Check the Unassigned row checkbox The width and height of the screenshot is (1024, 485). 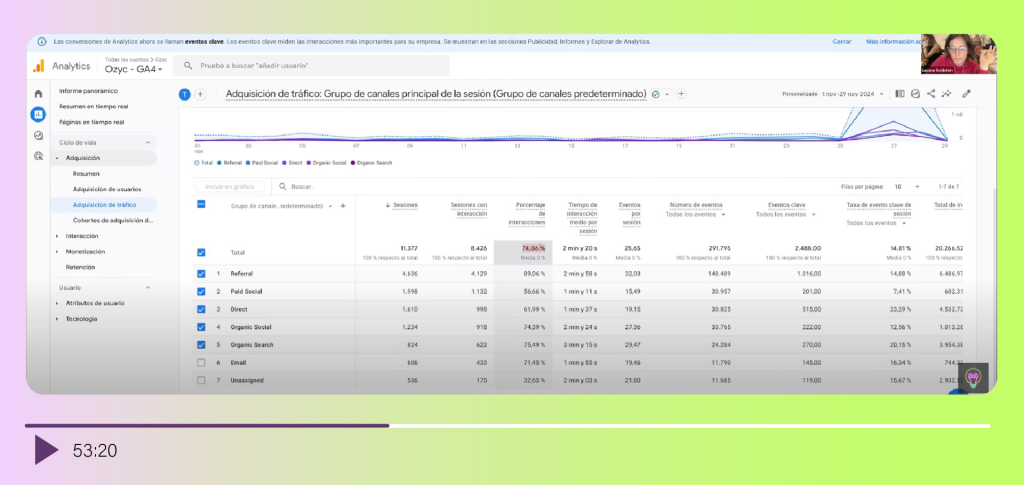(202, 381)
